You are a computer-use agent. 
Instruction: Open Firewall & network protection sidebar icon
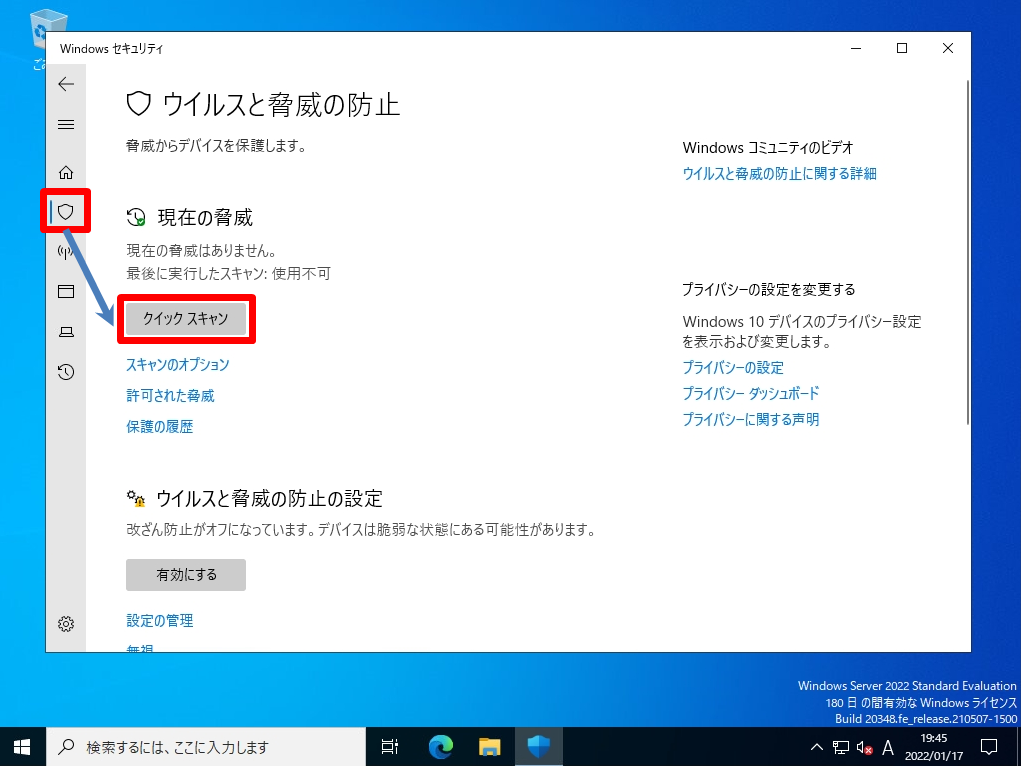[66, 251]
